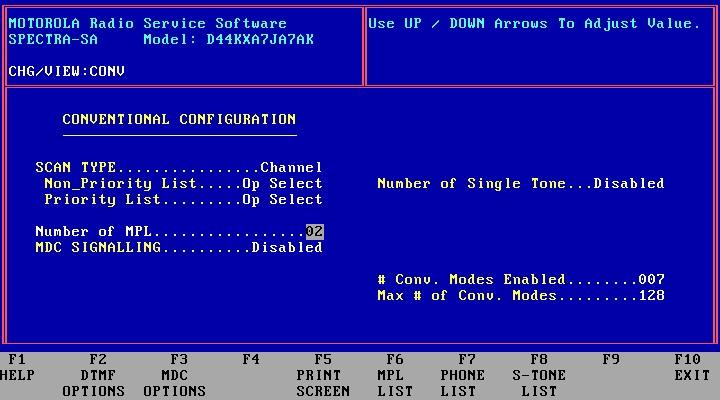Click MDC SIGNALLING value Disabled
This screenshot has height=400, width=720.
(287, 248)
